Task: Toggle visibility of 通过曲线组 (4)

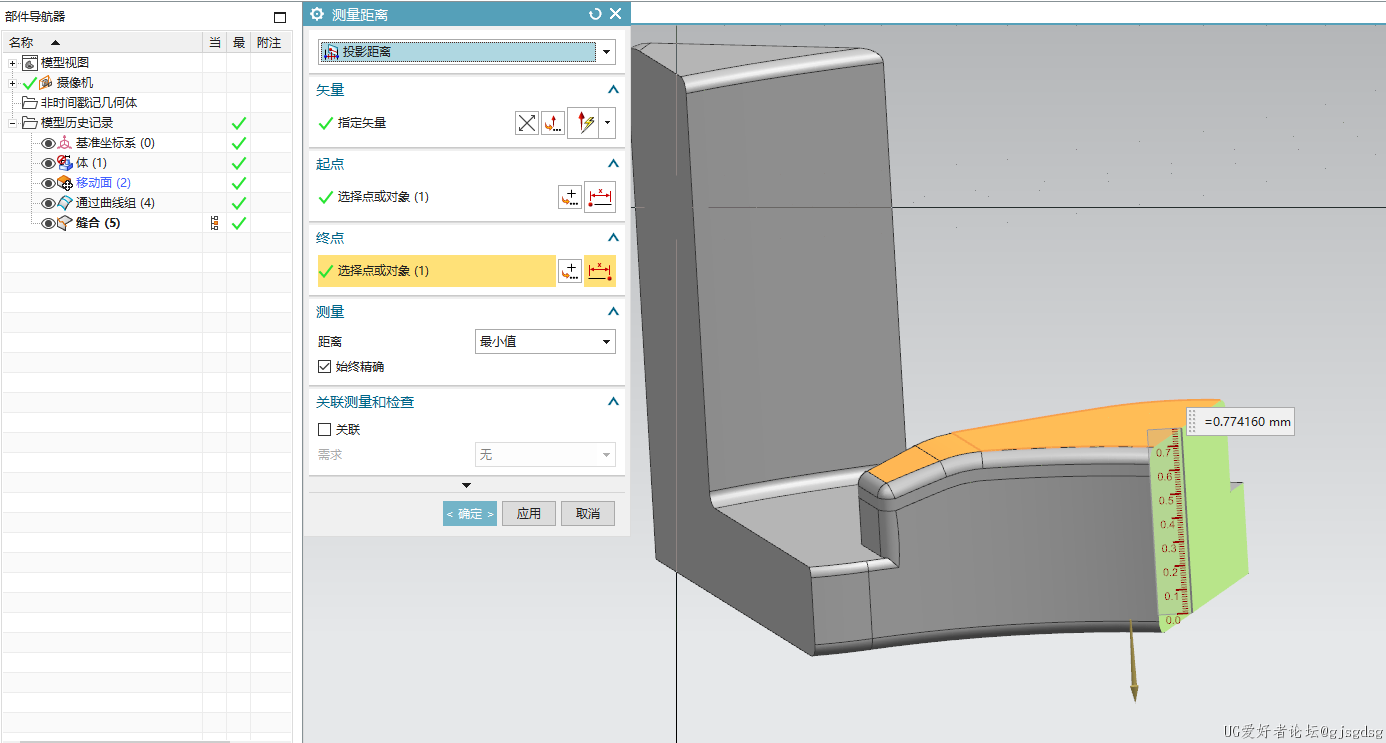Action: [48, 203]
